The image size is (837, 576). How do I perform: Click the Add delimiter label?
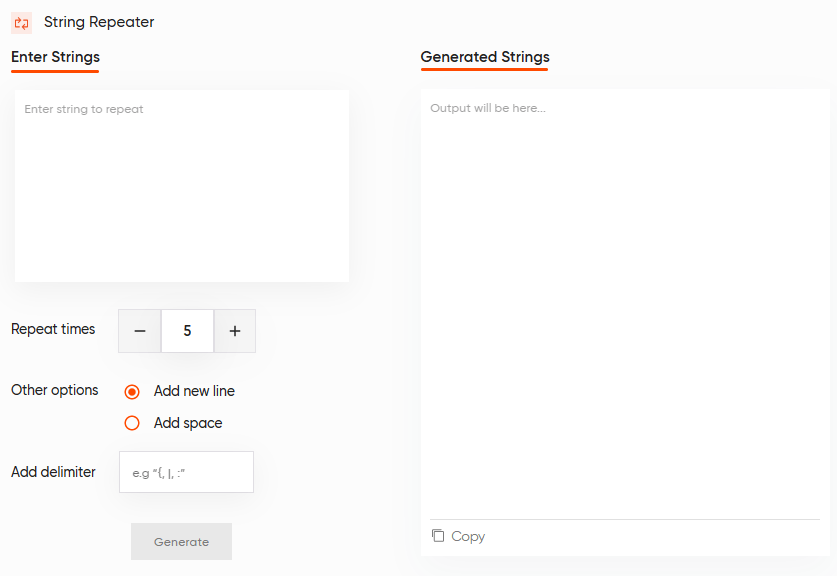pos(53,471)
